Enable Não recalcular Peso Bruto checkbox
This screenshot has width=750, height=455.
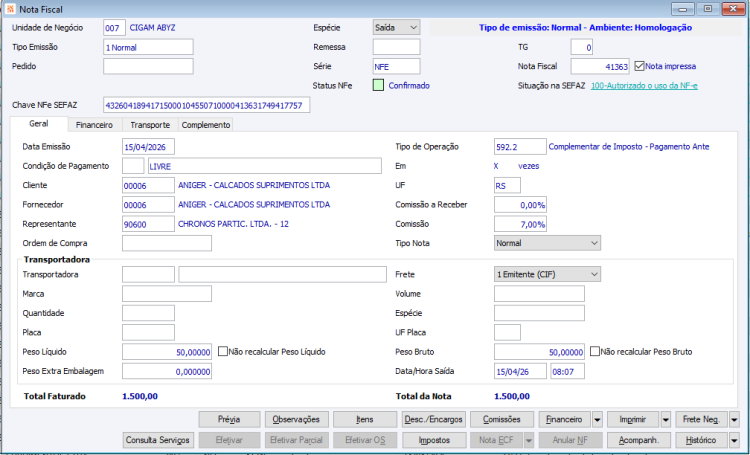[x=595, y=352]
